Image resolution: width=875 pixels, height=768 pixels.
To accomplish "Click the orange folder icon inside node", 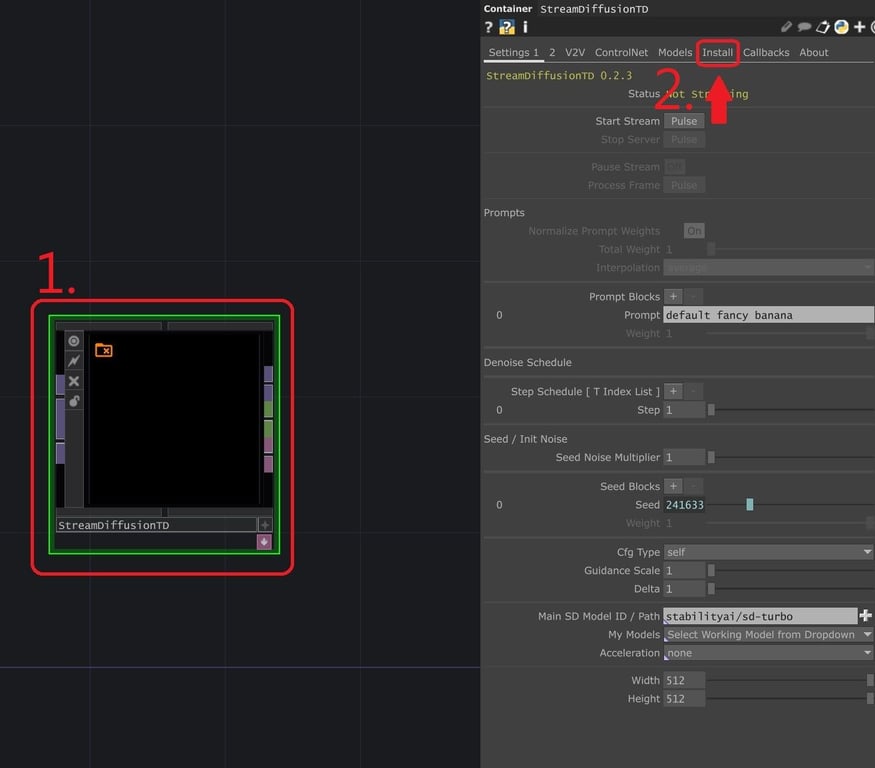I will (104, 350).
